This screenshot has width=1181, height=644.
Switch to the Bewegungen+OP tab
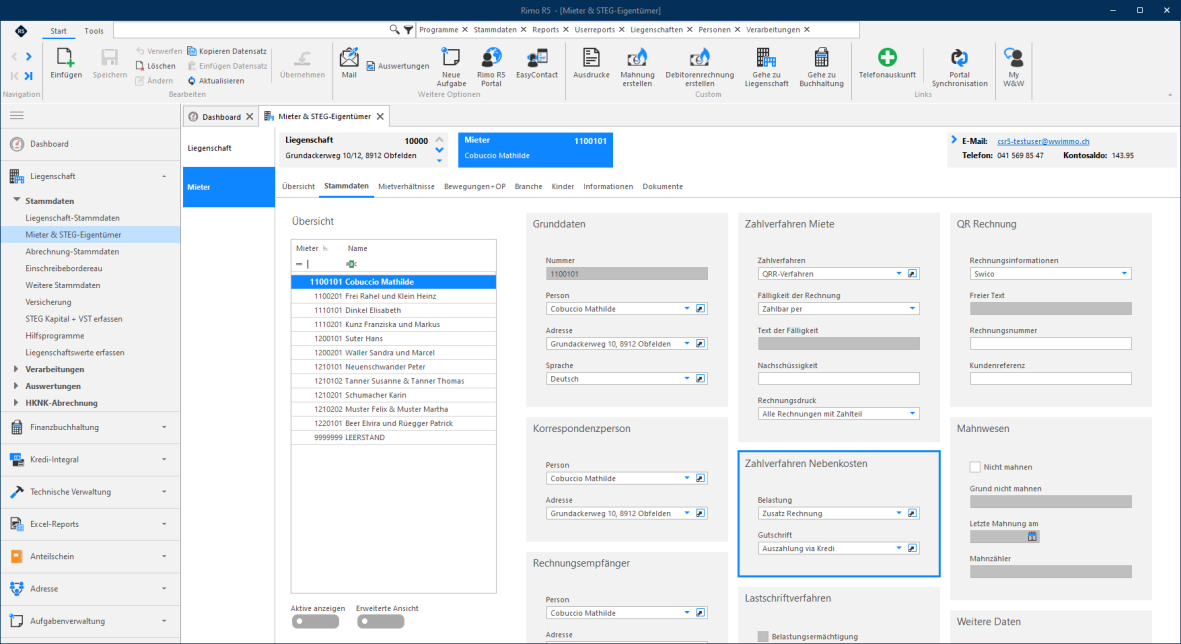(475, 187)
